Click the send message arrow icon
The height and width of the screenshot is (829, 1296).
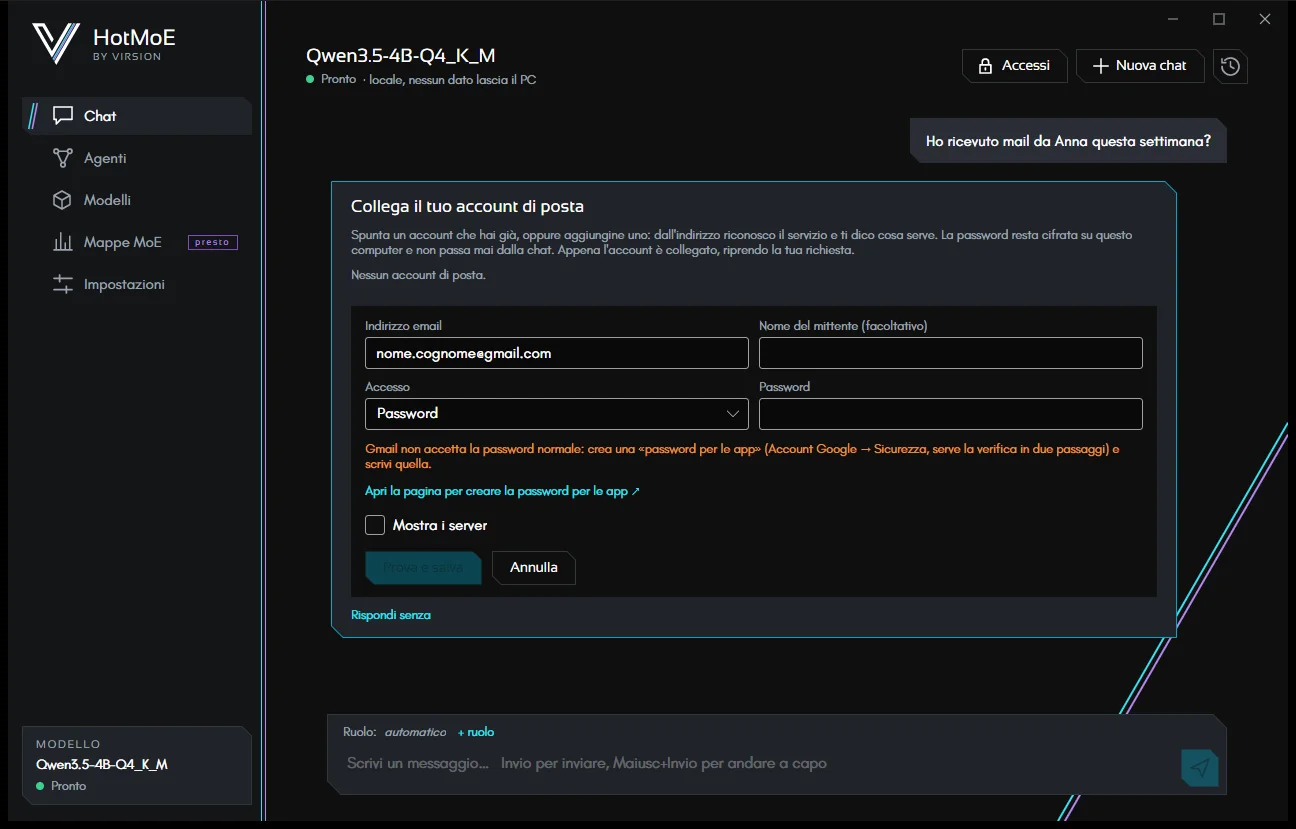coord(1200,767)
